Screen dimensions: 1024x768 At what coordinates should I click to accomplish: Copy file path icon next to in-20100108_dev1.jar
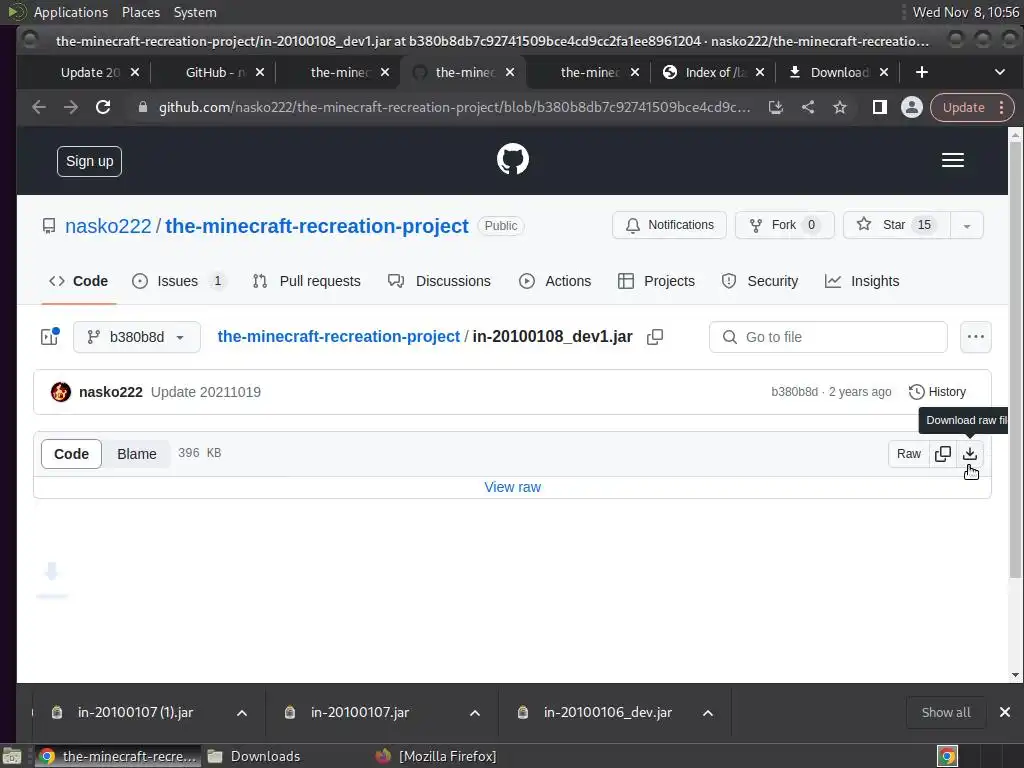[x=654, y=337]
